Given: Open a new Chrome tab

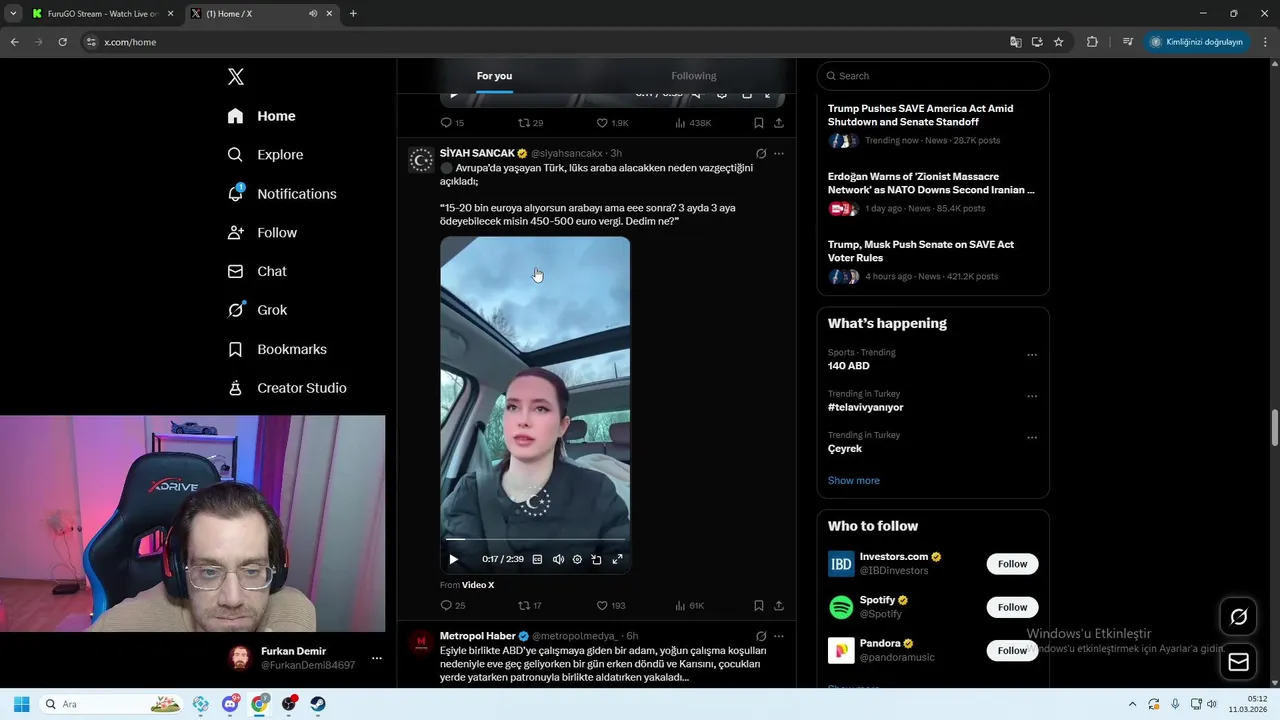Looking at the screenshot, I should tap(353, 14).
